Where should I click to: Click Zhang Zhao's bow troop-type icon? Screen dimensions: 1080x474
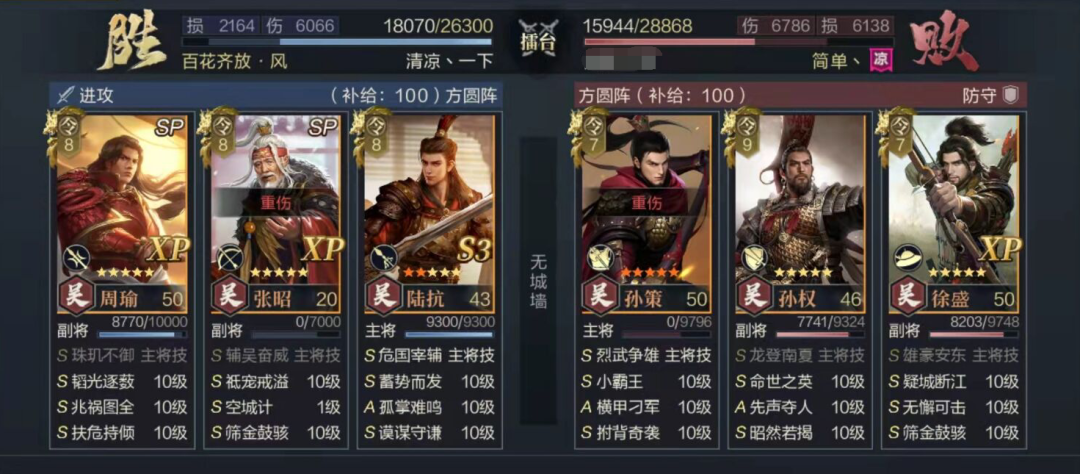(x=231, y=258)
